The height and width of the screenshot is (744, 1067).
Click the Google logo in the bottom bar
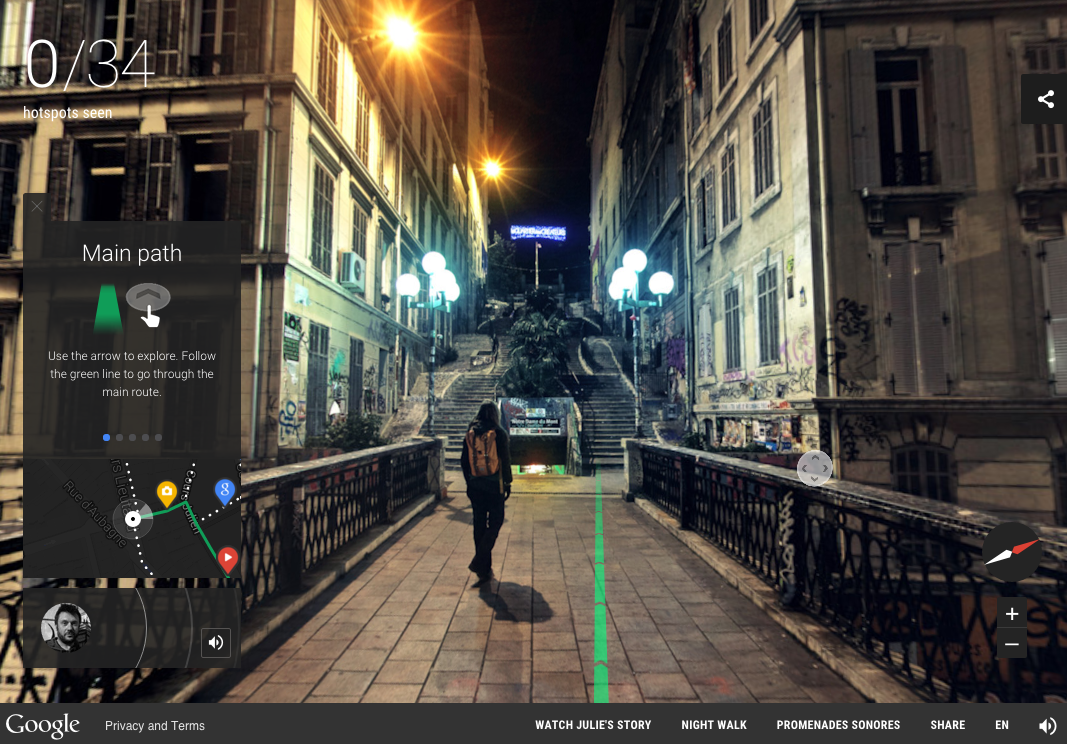coord(42,725)
